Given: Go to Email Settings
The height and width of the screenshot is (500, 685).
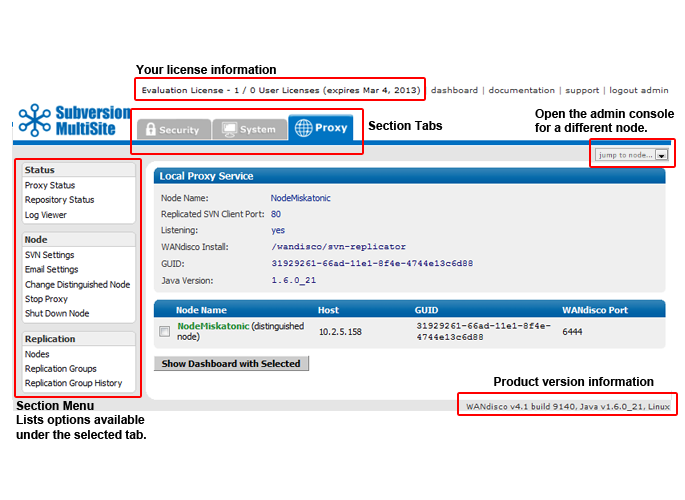Looking at the screenshot, I should [52, 269].
